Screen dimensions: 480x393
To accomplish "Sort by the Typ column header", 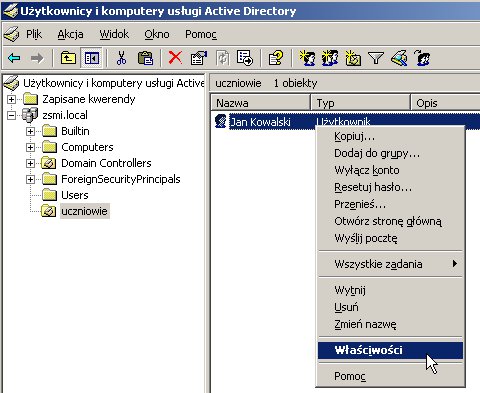I will [360, 103].
